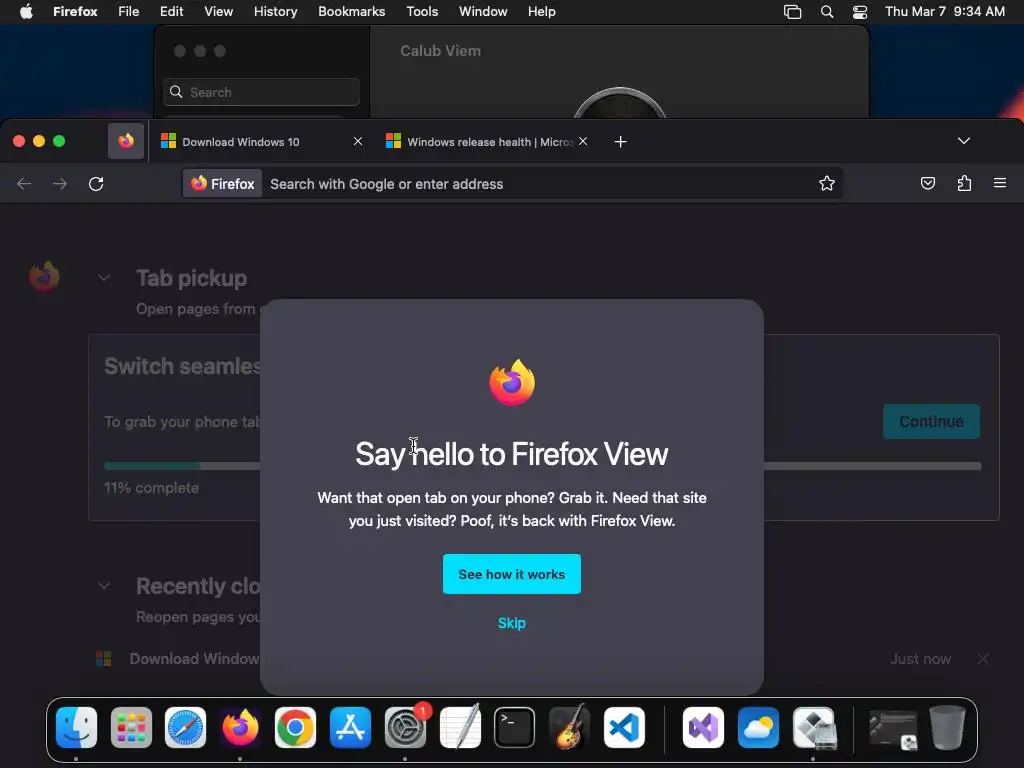
Task: Reload the current page
Action: click(96, 184)
